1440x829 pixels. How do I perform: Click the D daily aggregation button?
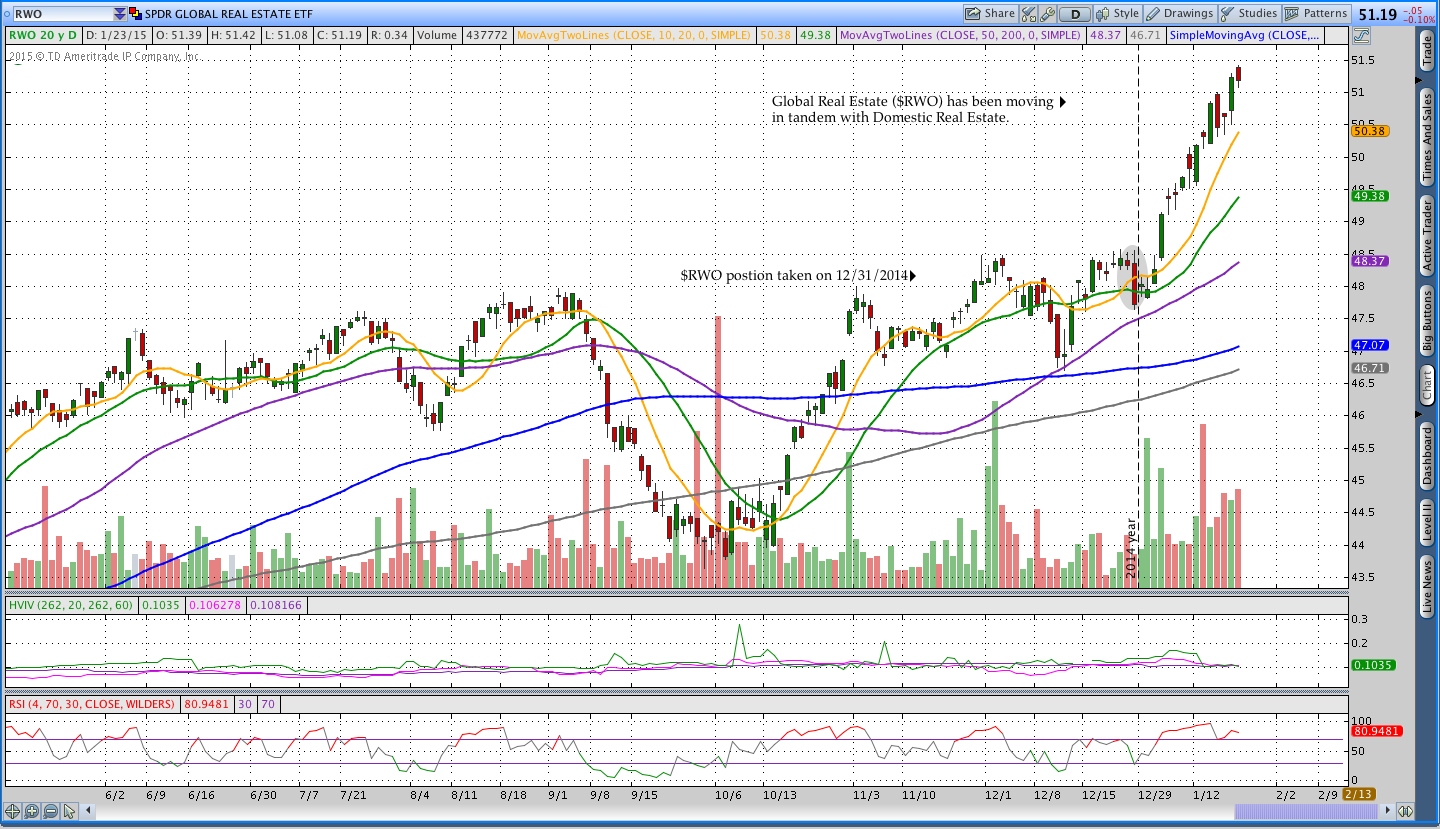point(1075,14)
